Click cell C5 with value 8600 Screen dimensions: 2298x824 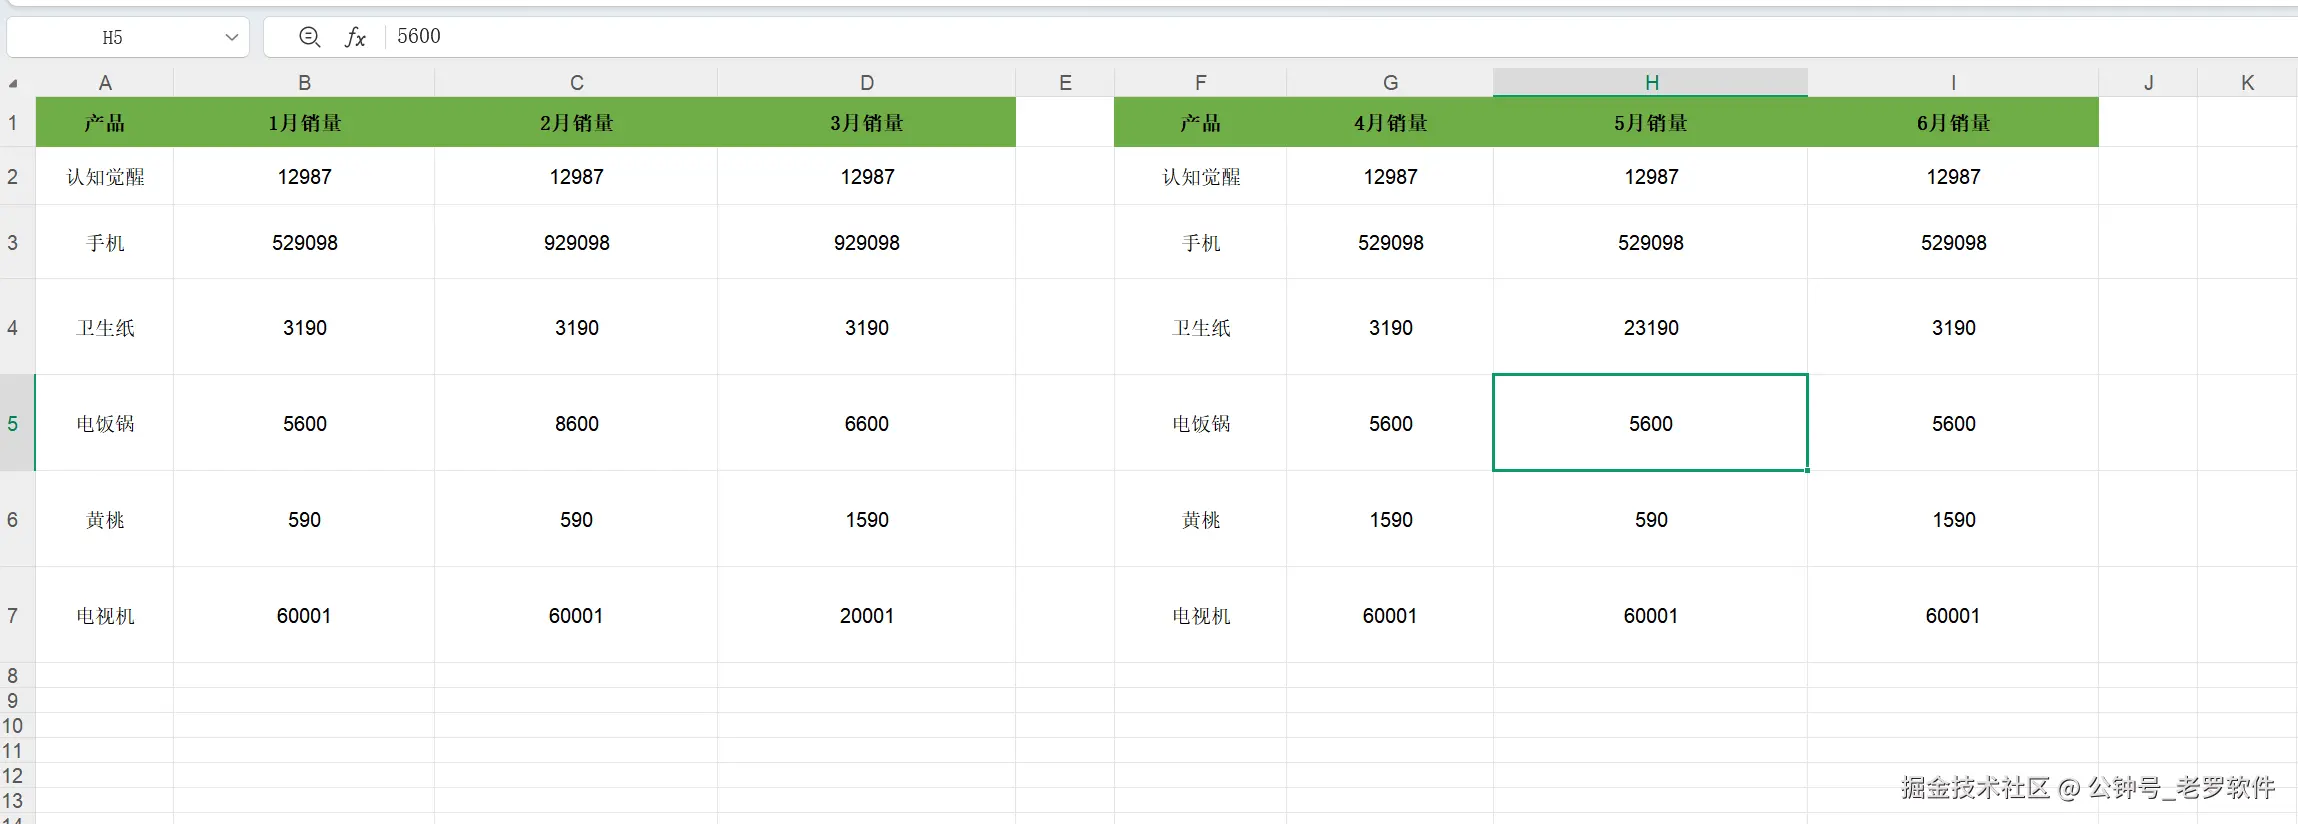pos(576,424)
